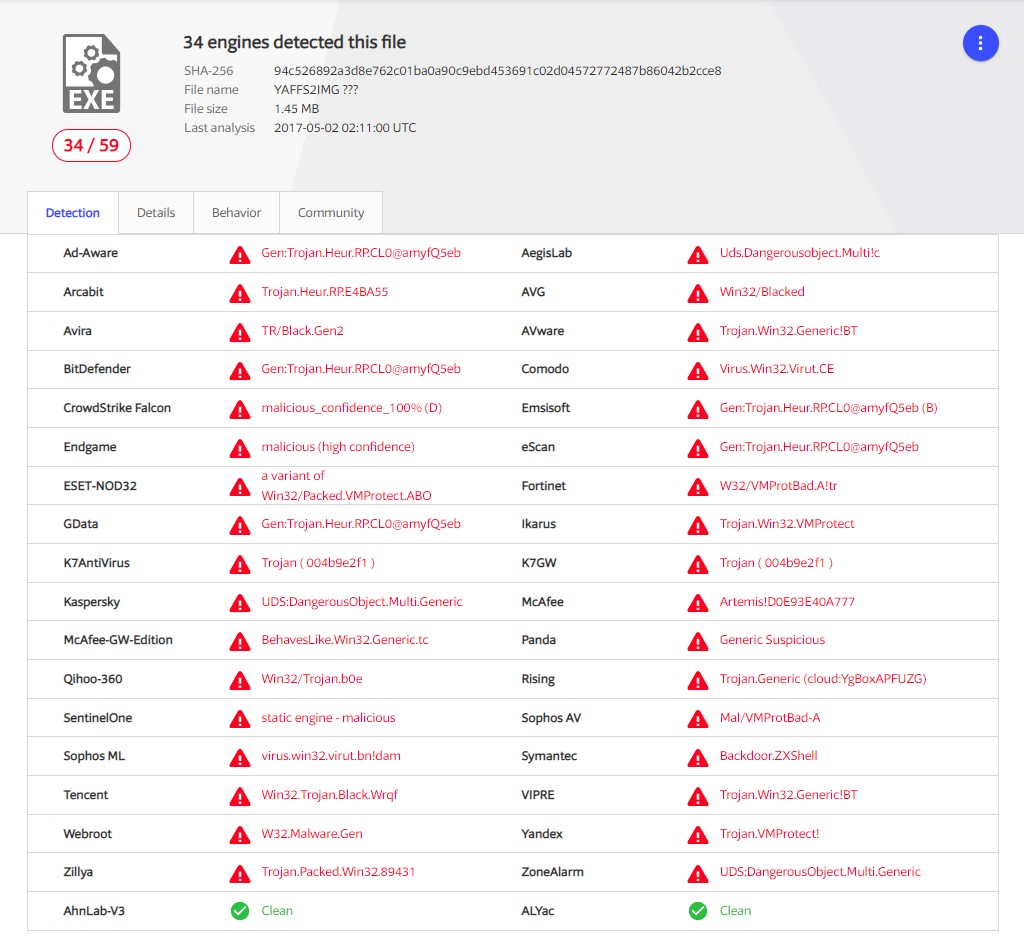This screenshot has height=950, width=1024.
Task: Click the Endgame warning icon
Action: click(240, 449)
